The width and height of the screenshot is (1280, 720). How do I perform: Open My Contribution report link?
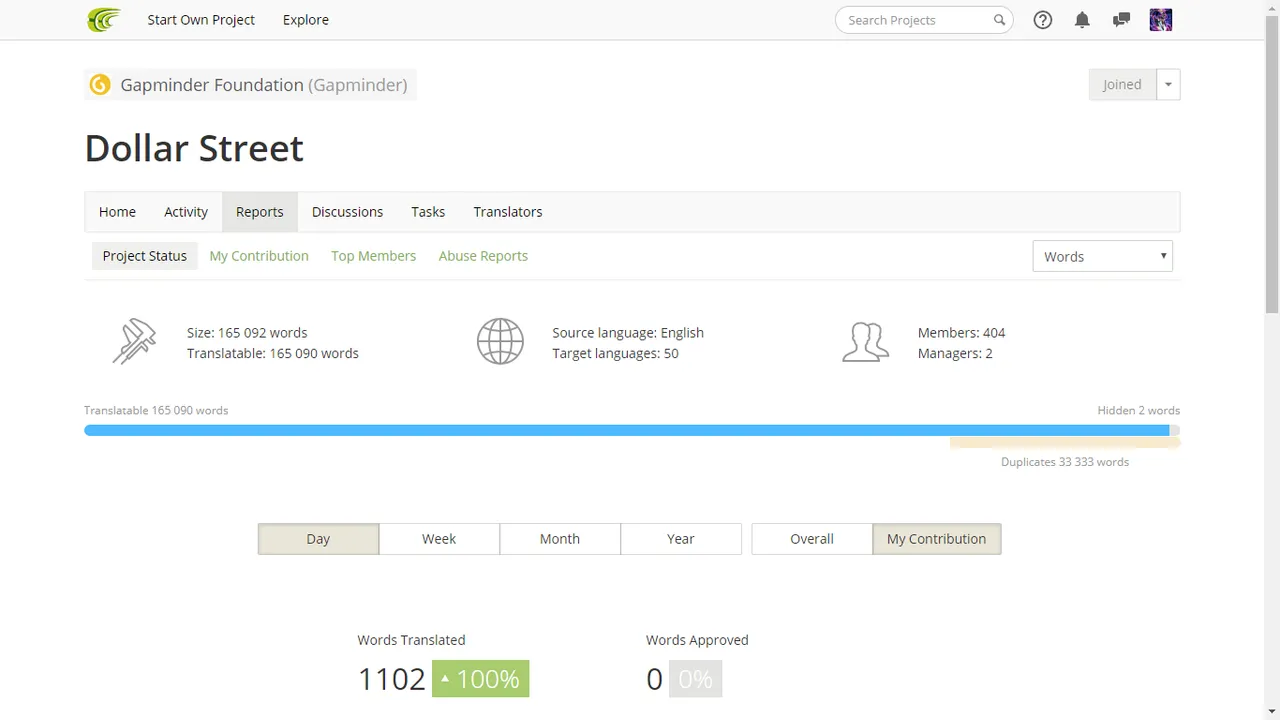point(259,256)
